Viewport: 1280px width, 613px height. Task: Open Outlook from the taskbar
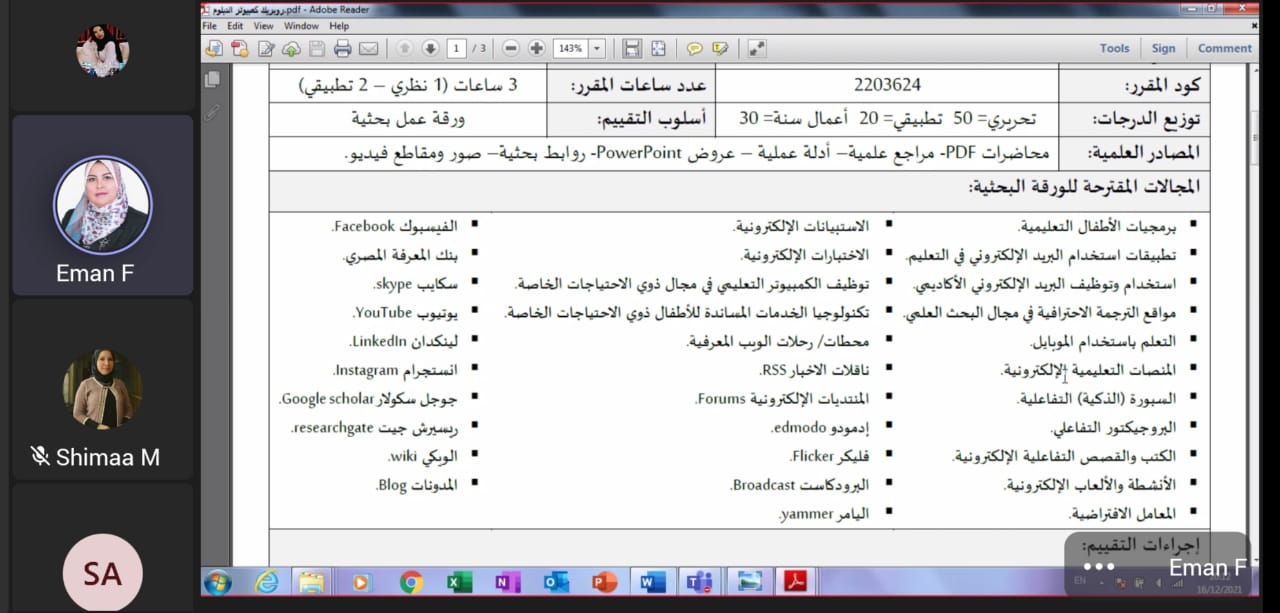[555, 581]
